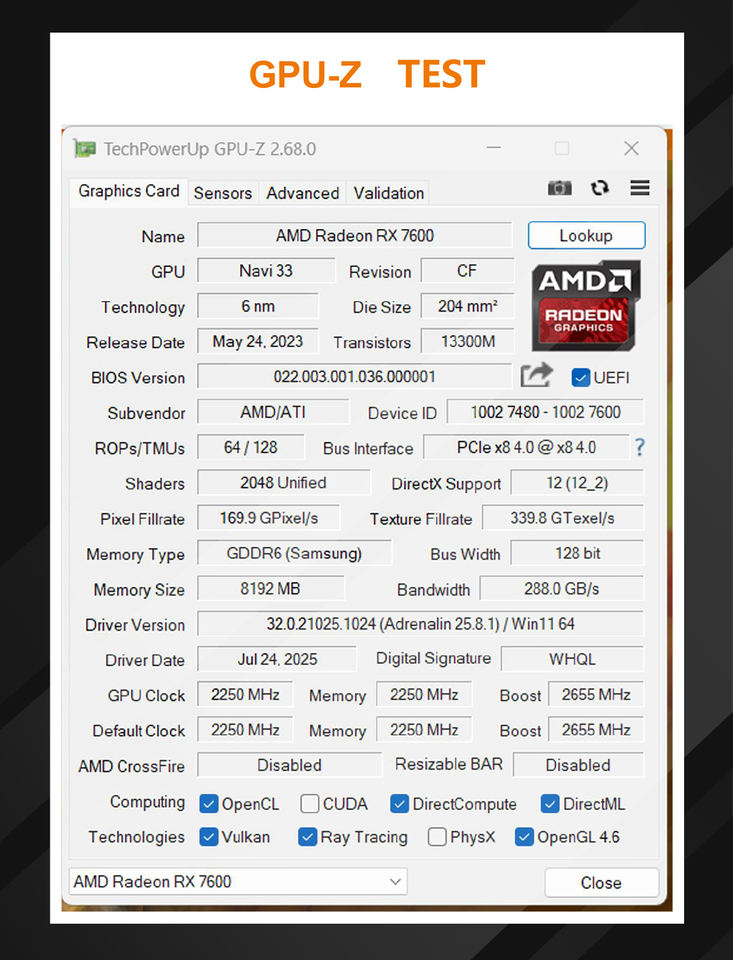Toggle the DirectCompute checkbox
Image resolution: width=733 pixels, height=960 pixels.
tap(399, 804)
